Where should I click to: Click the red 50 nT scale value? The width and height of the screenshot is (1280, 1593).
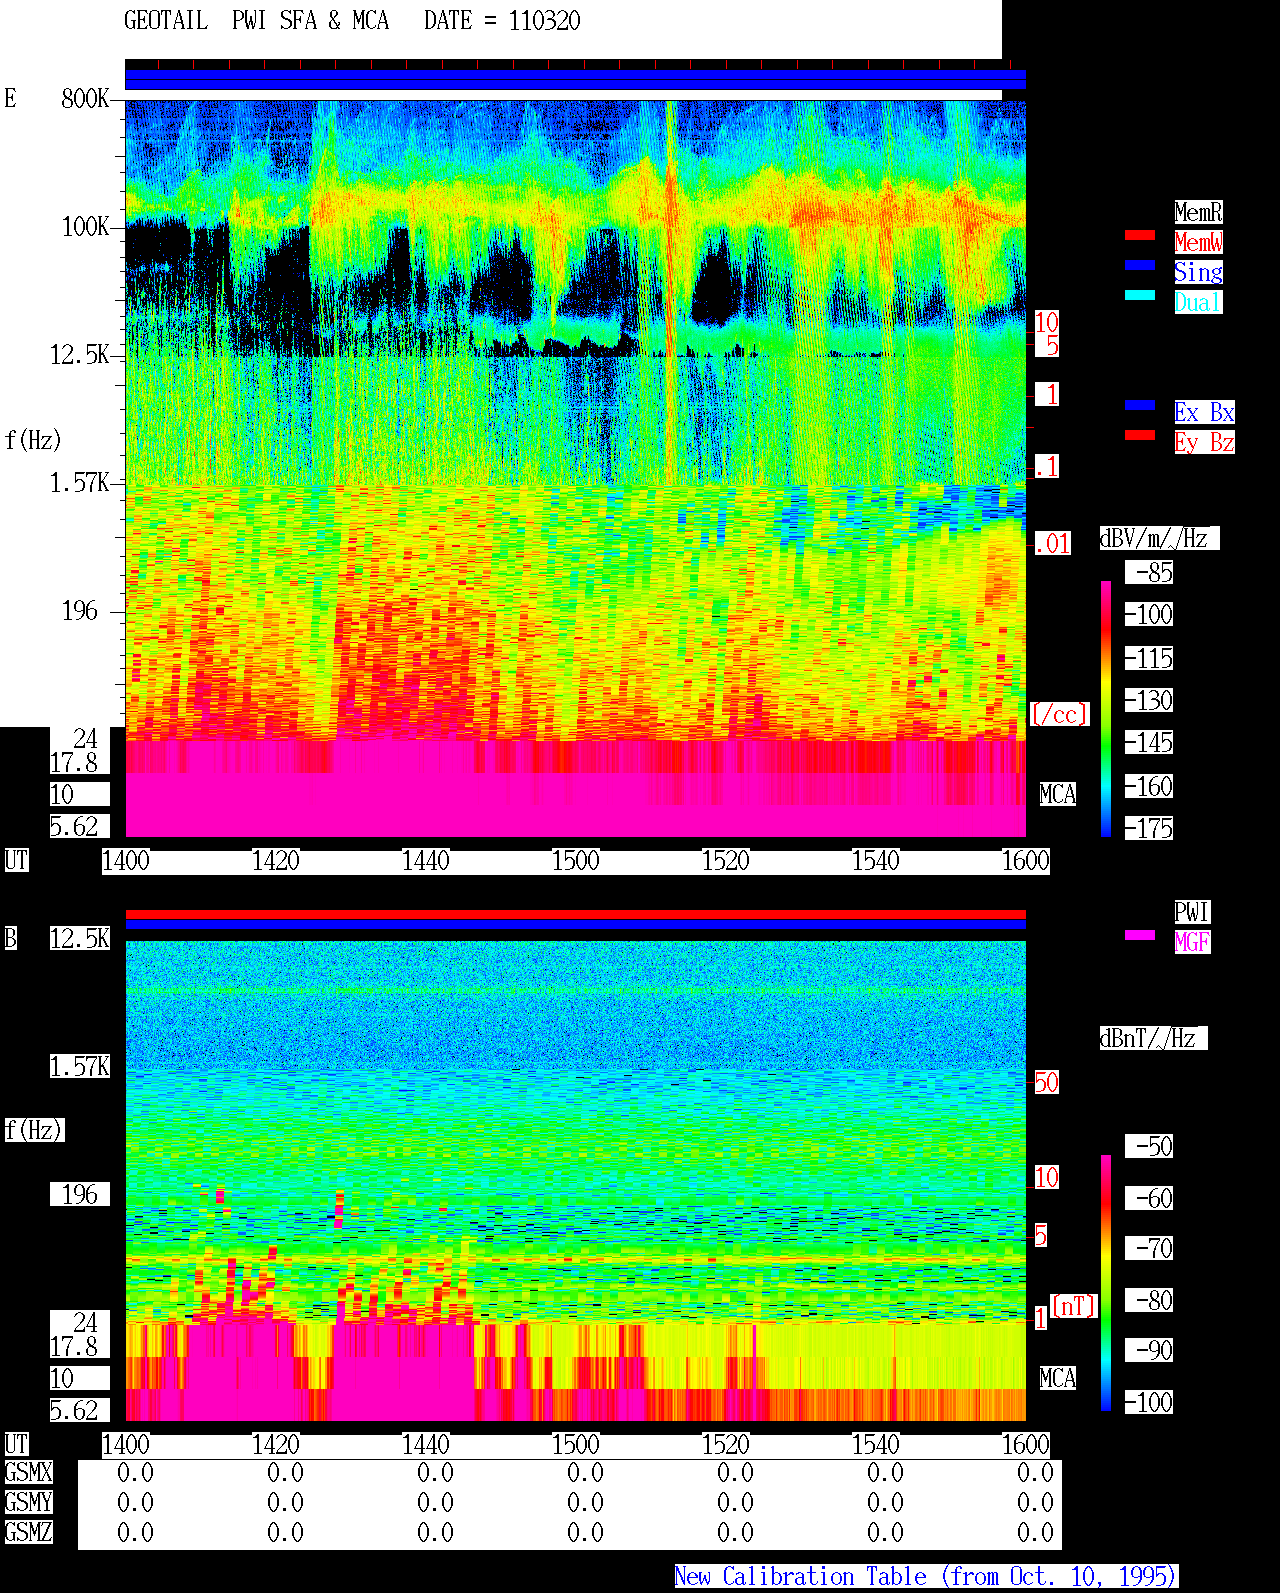(x=1046, y=1082)
